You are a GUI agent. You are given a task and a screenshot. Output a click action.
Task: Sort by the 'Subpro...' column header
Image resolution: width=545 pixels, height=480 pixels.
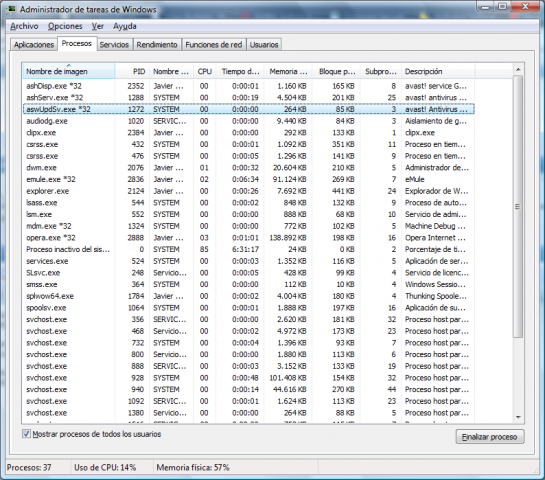[381, 72]
